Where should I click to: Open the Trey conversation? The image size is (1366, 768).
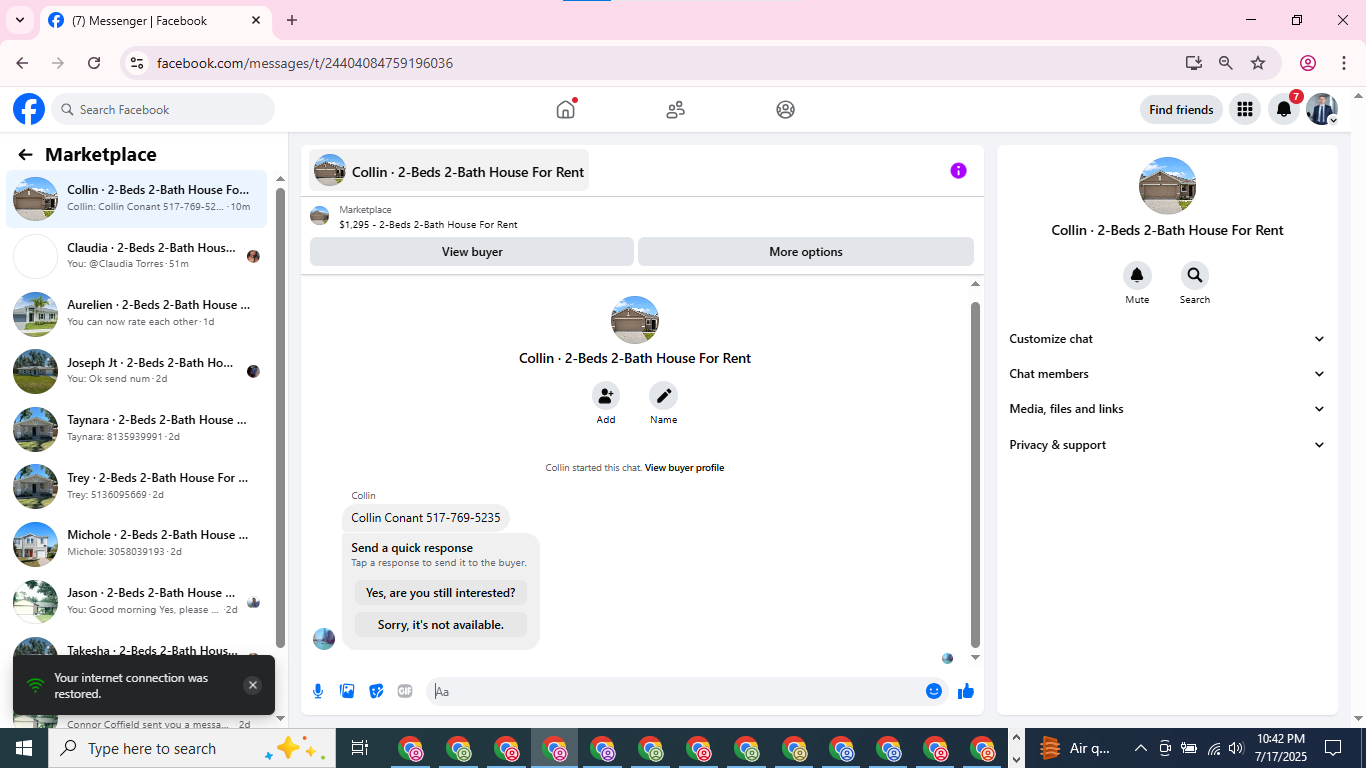(x=137, y=486)
